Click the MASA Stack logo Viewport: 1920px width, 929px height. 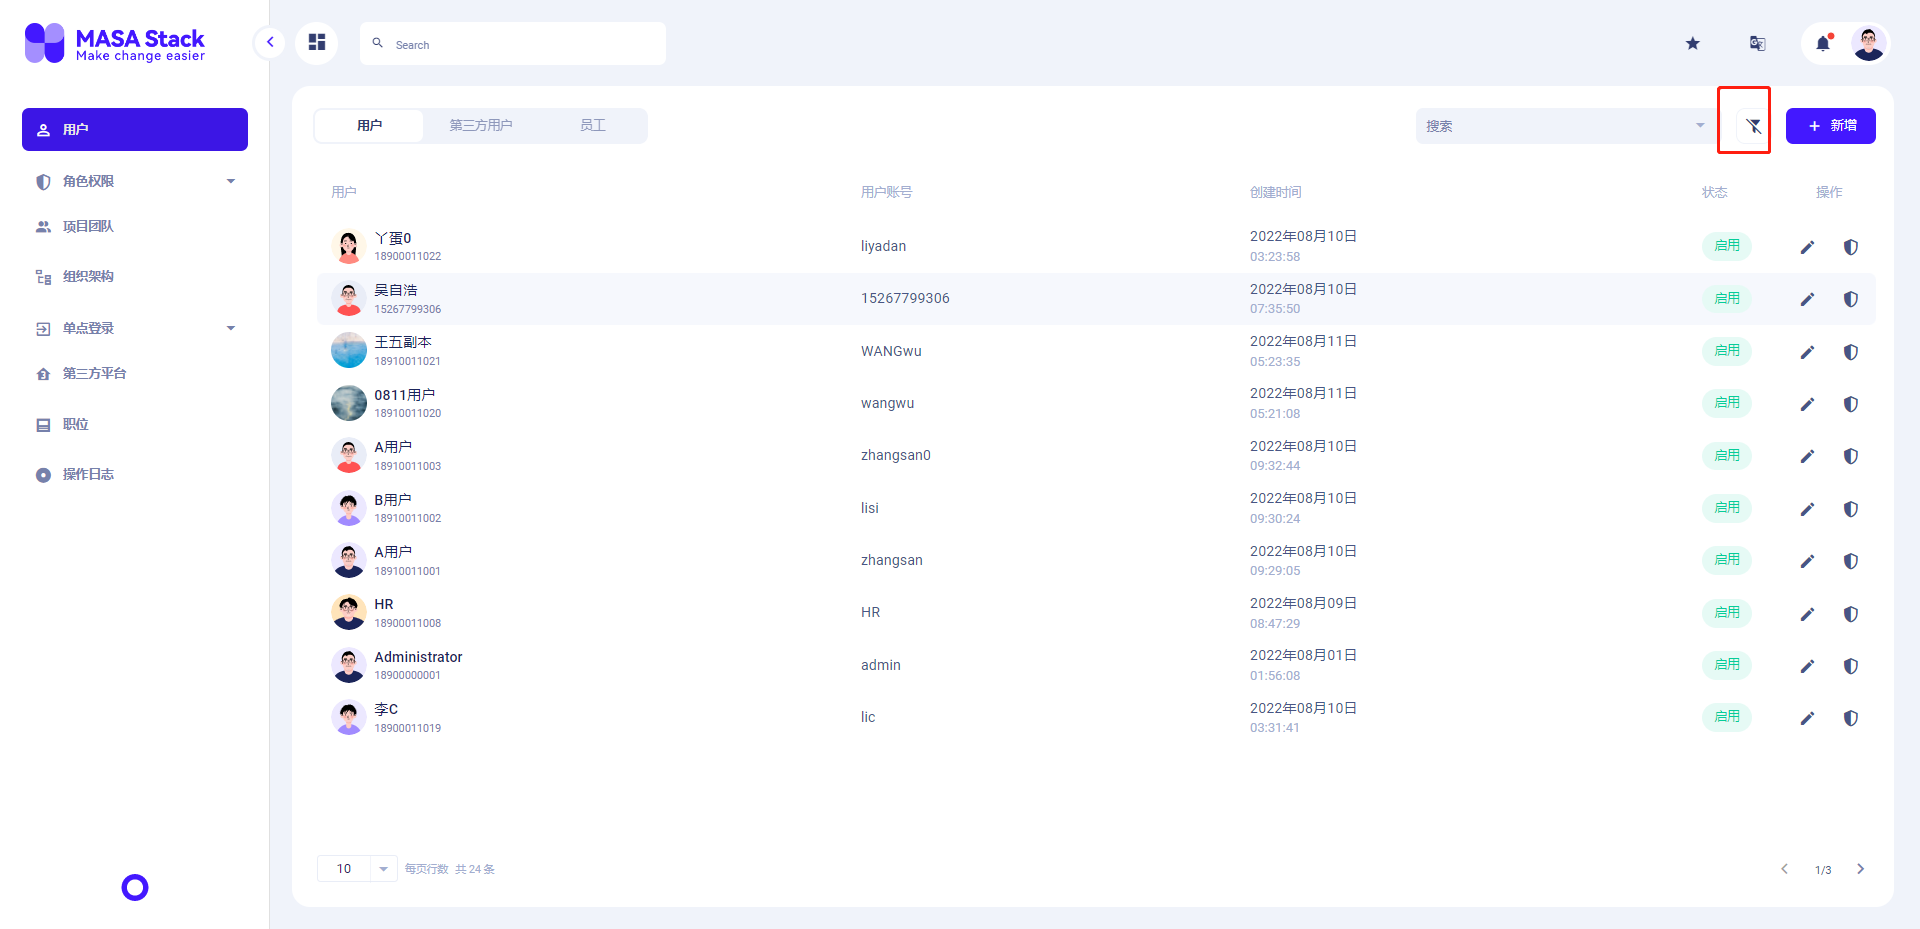tap(115, 43)
